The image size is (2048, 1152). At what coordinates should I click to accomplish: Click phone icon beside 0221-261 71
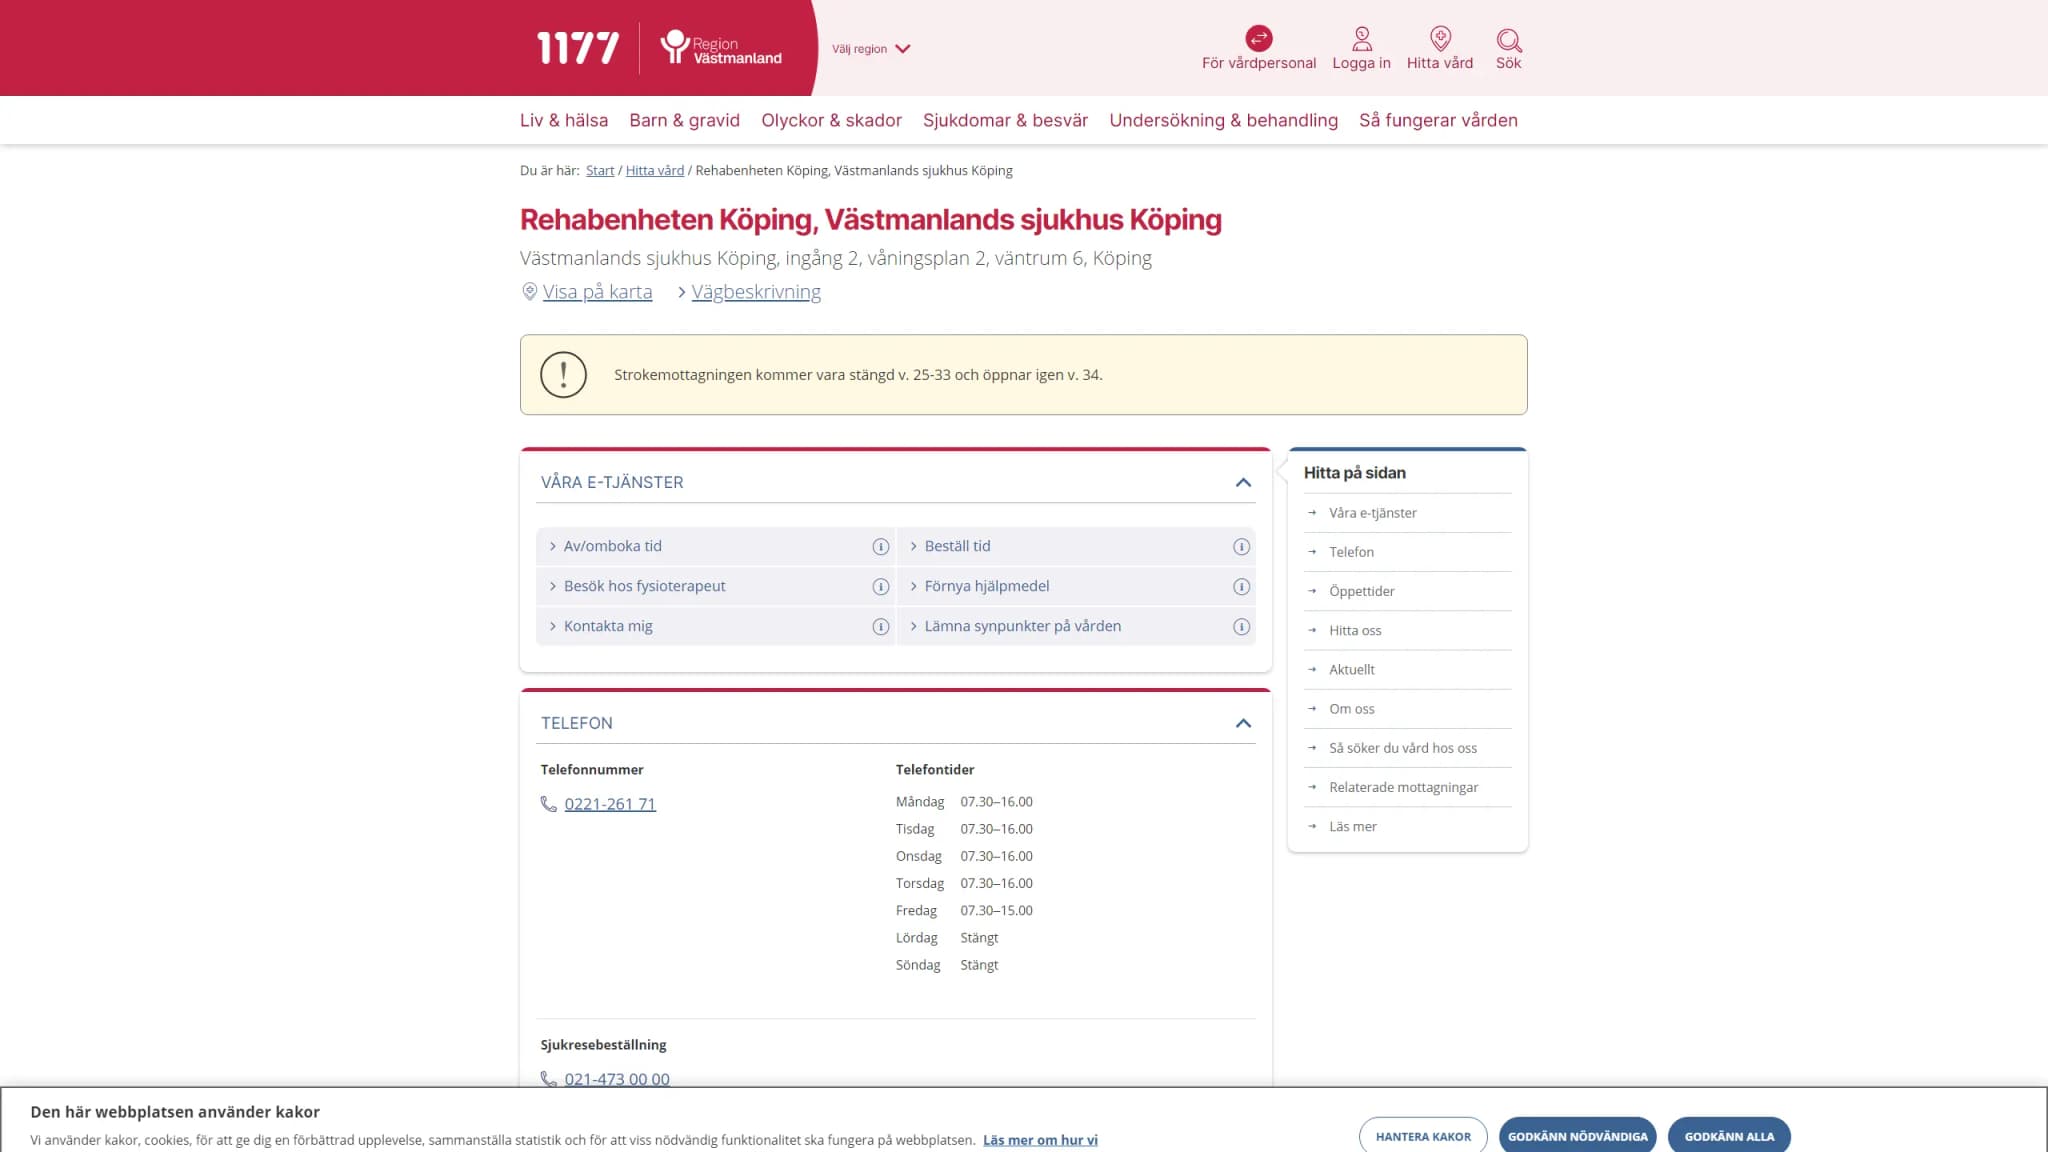(x=548, y=804)
